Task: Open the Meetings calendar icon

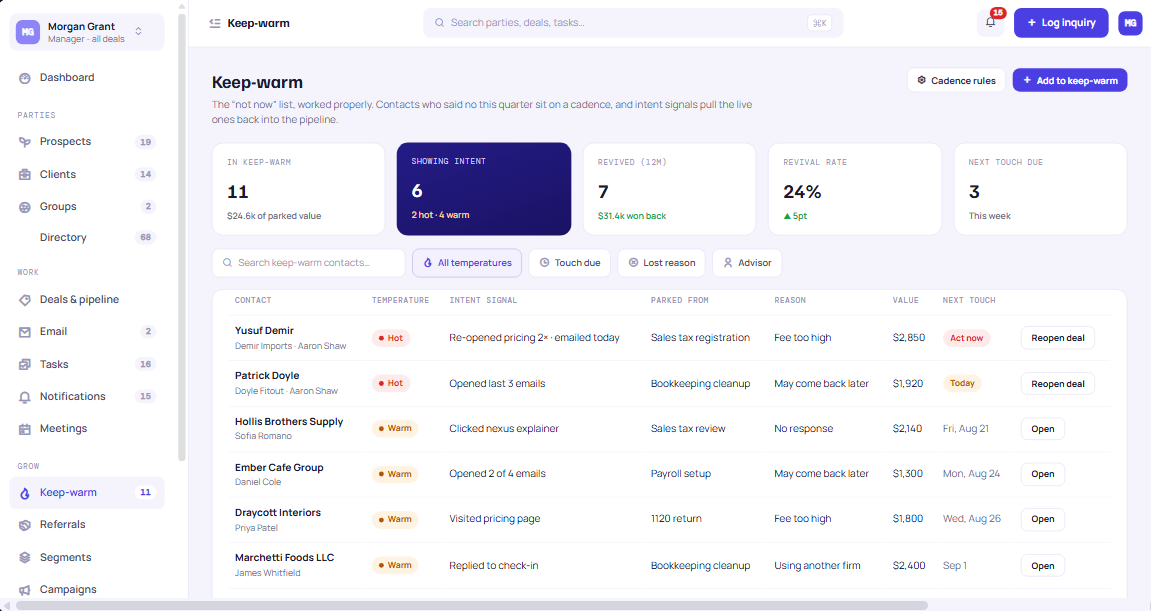Action: (x=25, y=429)
